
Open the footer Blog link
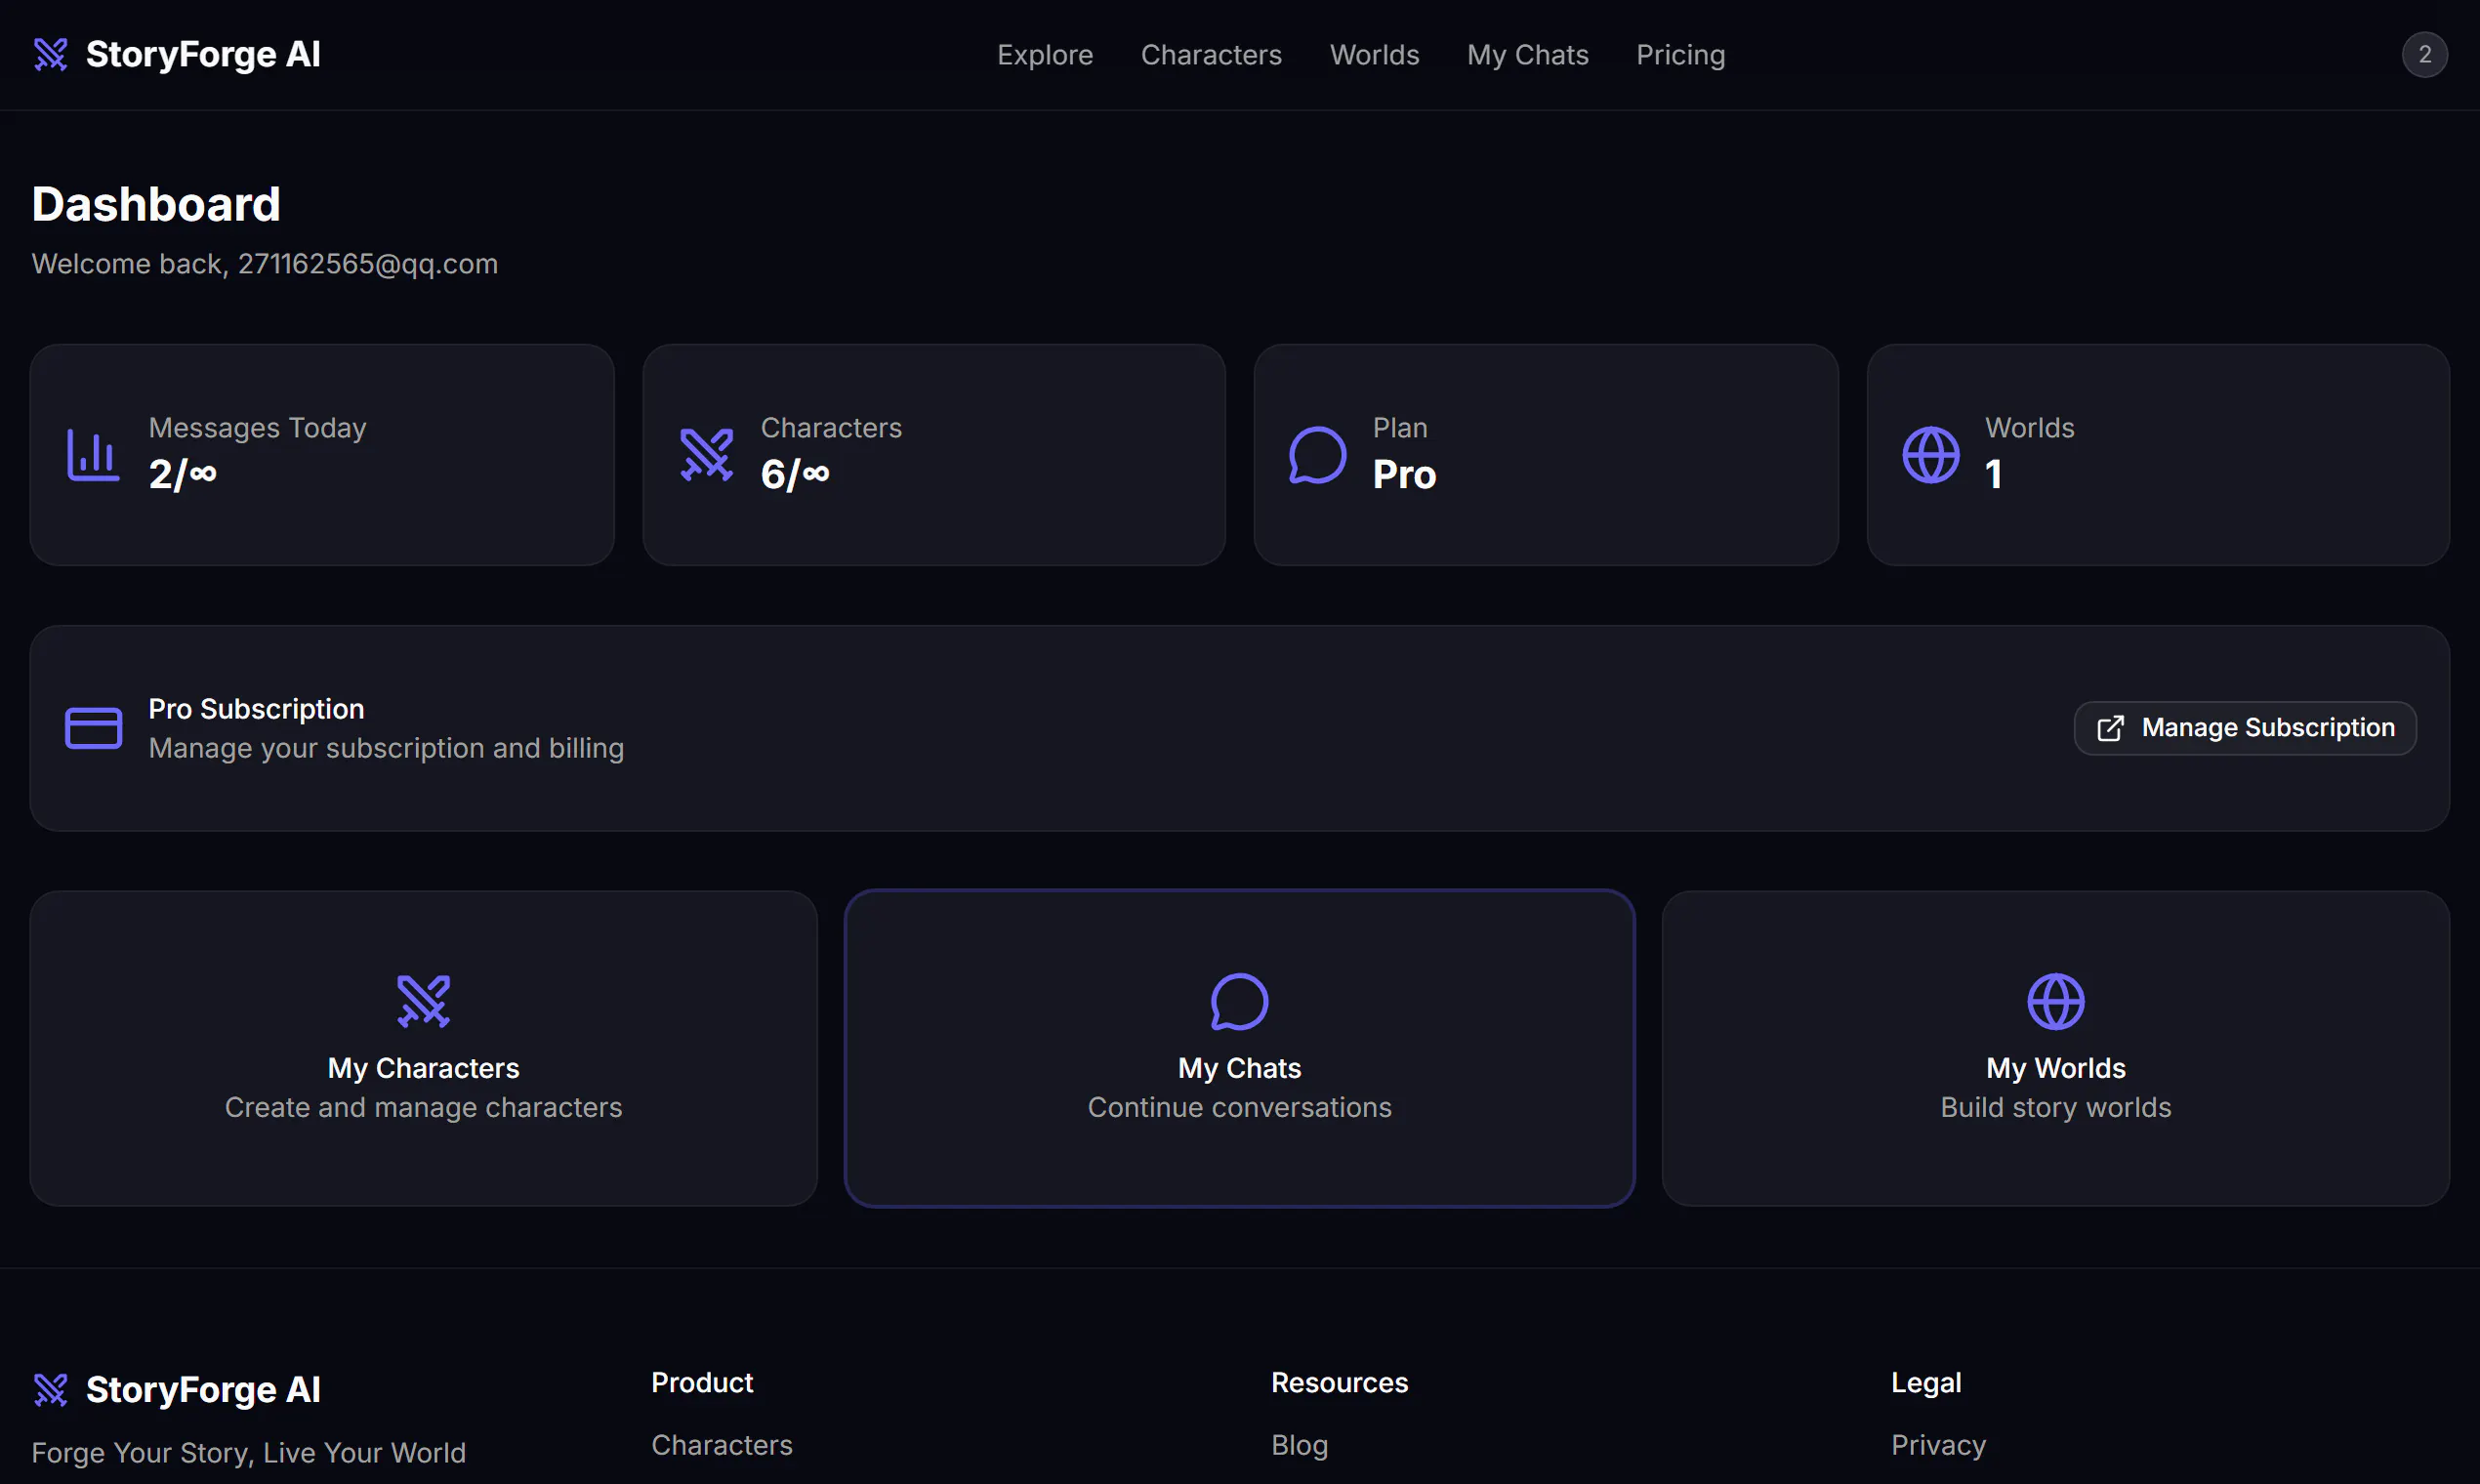tap(1298, 1444)
